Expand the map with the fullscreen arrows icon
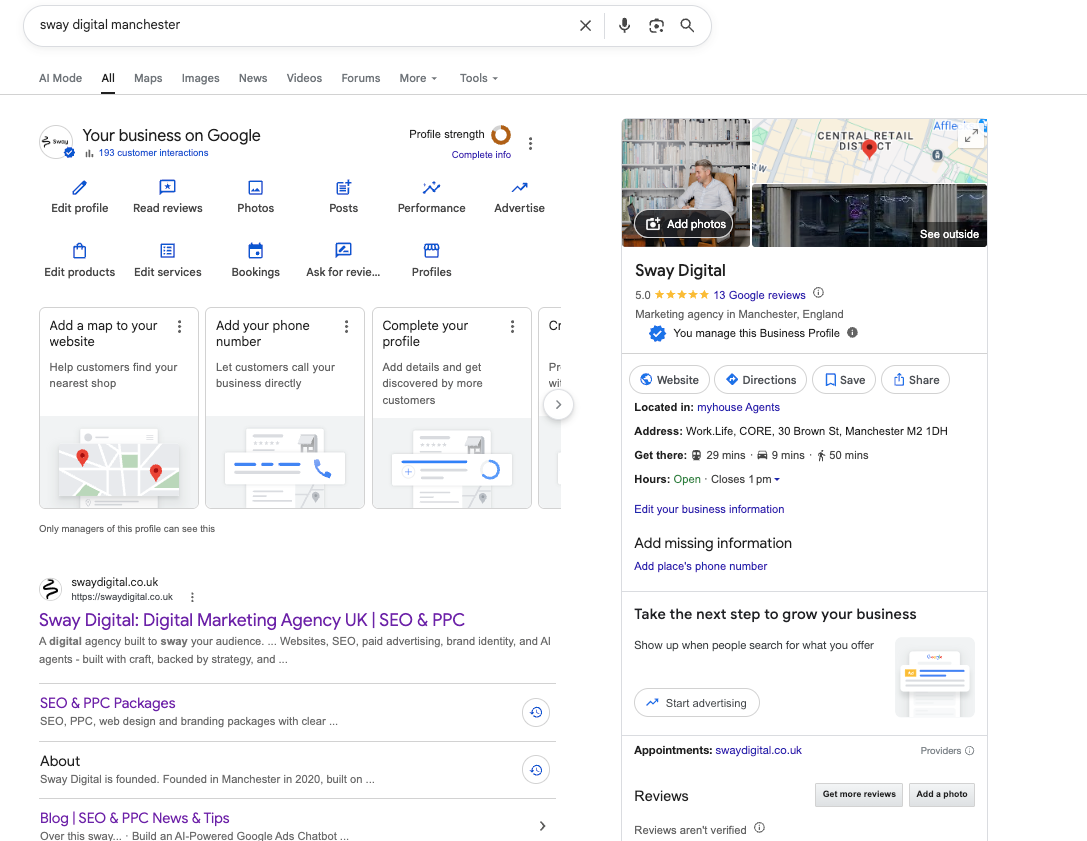 coord(971,136)
